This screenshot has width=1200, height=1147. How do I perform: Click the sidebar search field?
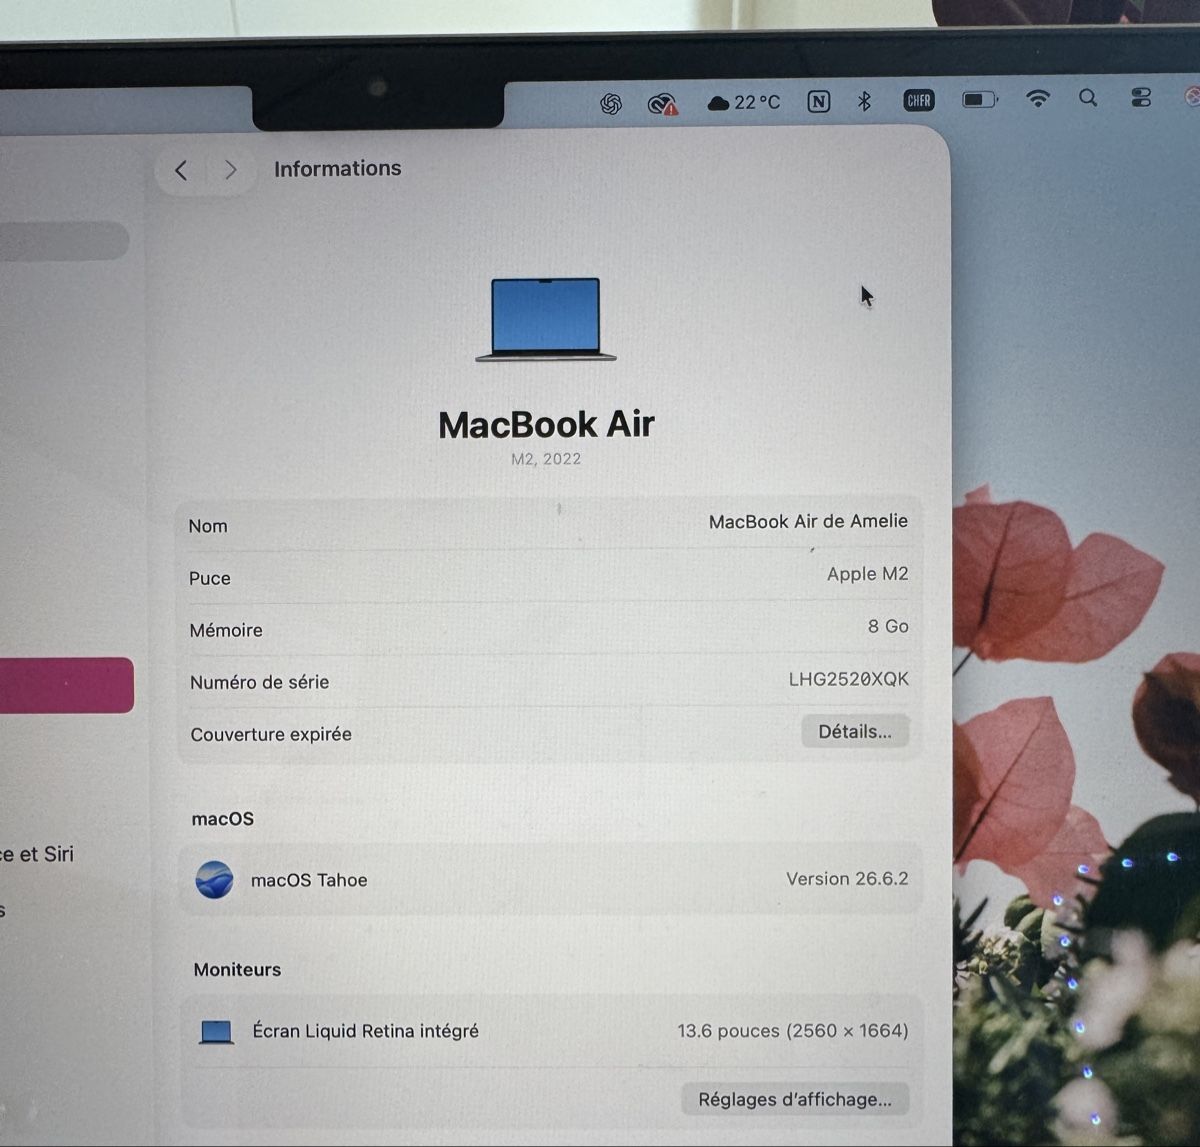(64, 241)
